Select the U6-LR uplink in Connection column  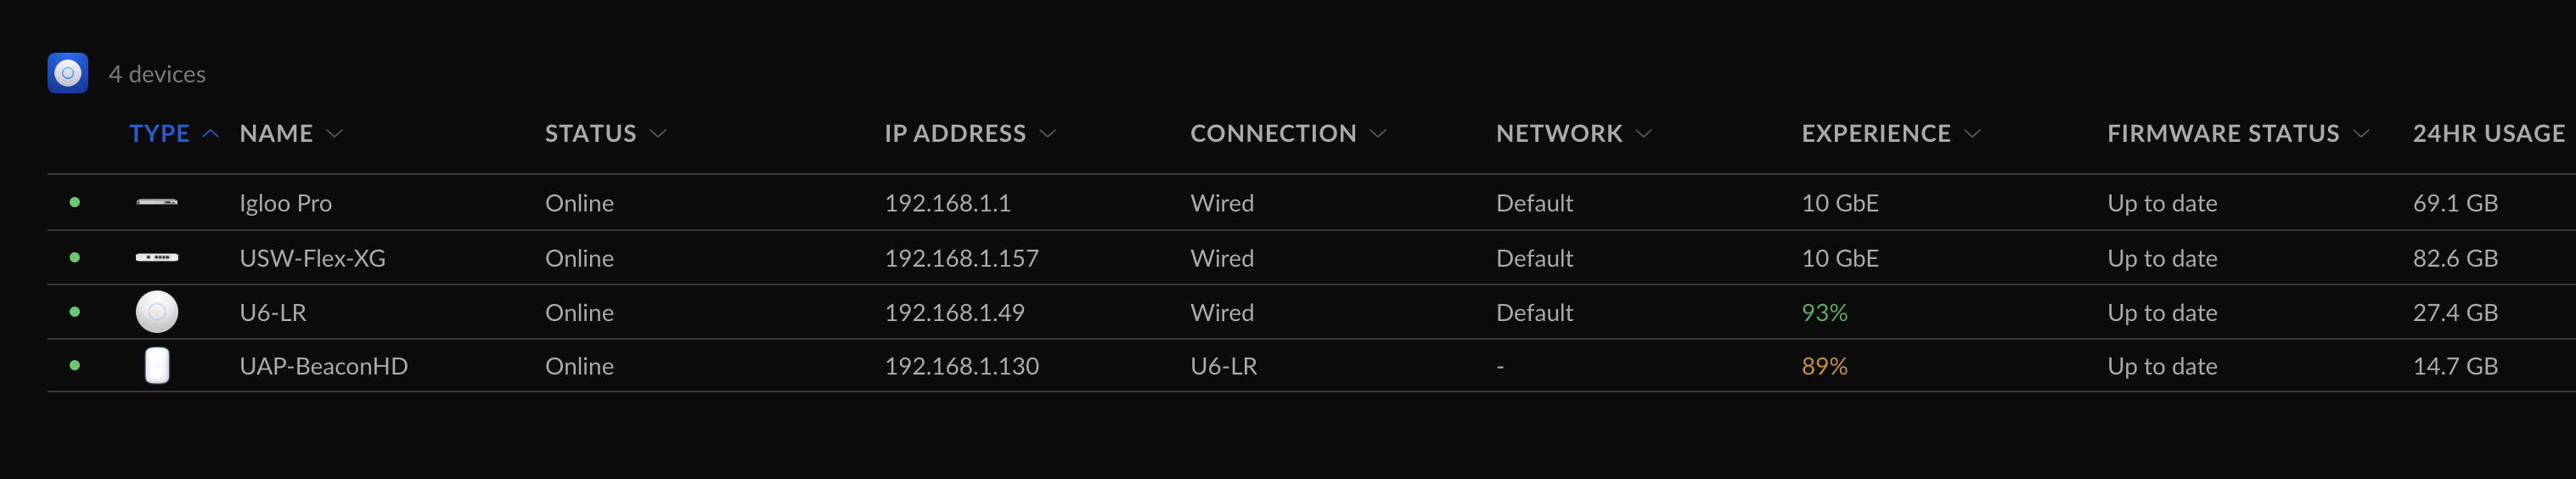coord(1223,366)
